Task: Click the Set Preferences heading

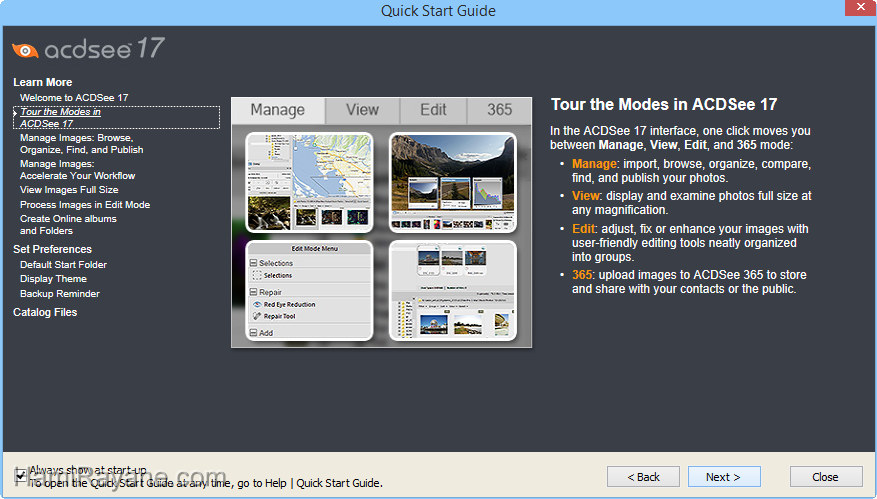Action: pos(52,249)
